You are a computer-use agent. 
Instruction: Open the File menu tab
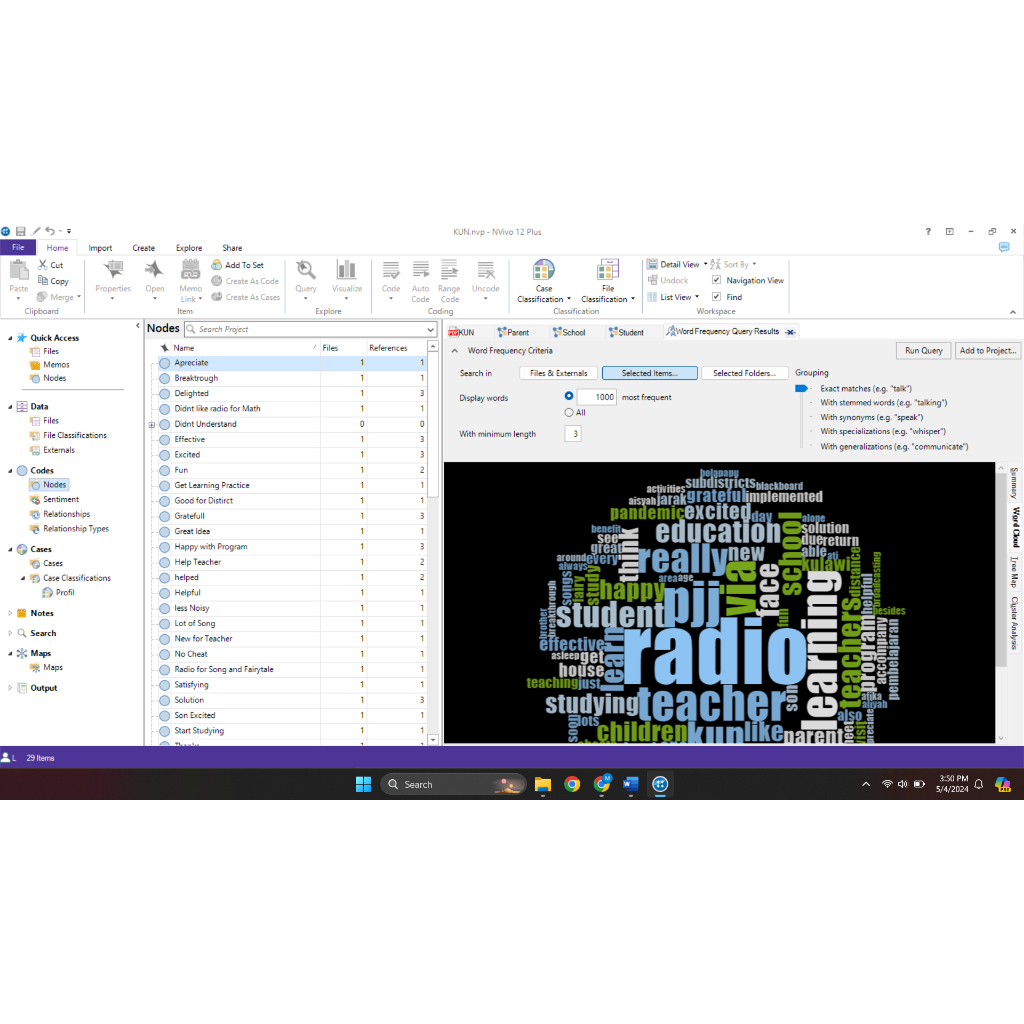[x=18, y=248]
